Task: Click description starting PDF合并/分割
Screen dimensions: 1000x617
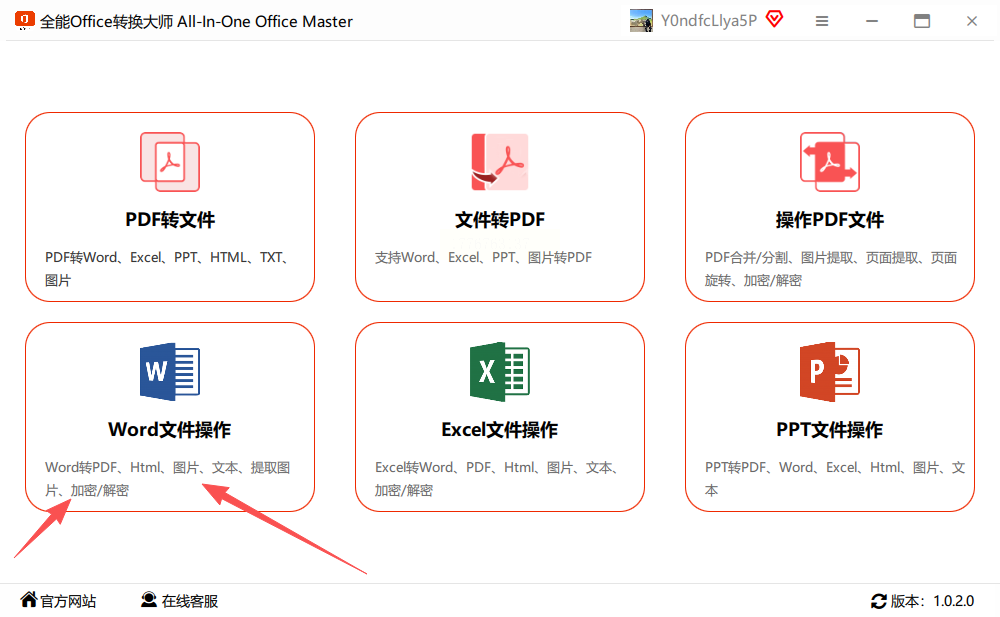Action: (831, 269)
